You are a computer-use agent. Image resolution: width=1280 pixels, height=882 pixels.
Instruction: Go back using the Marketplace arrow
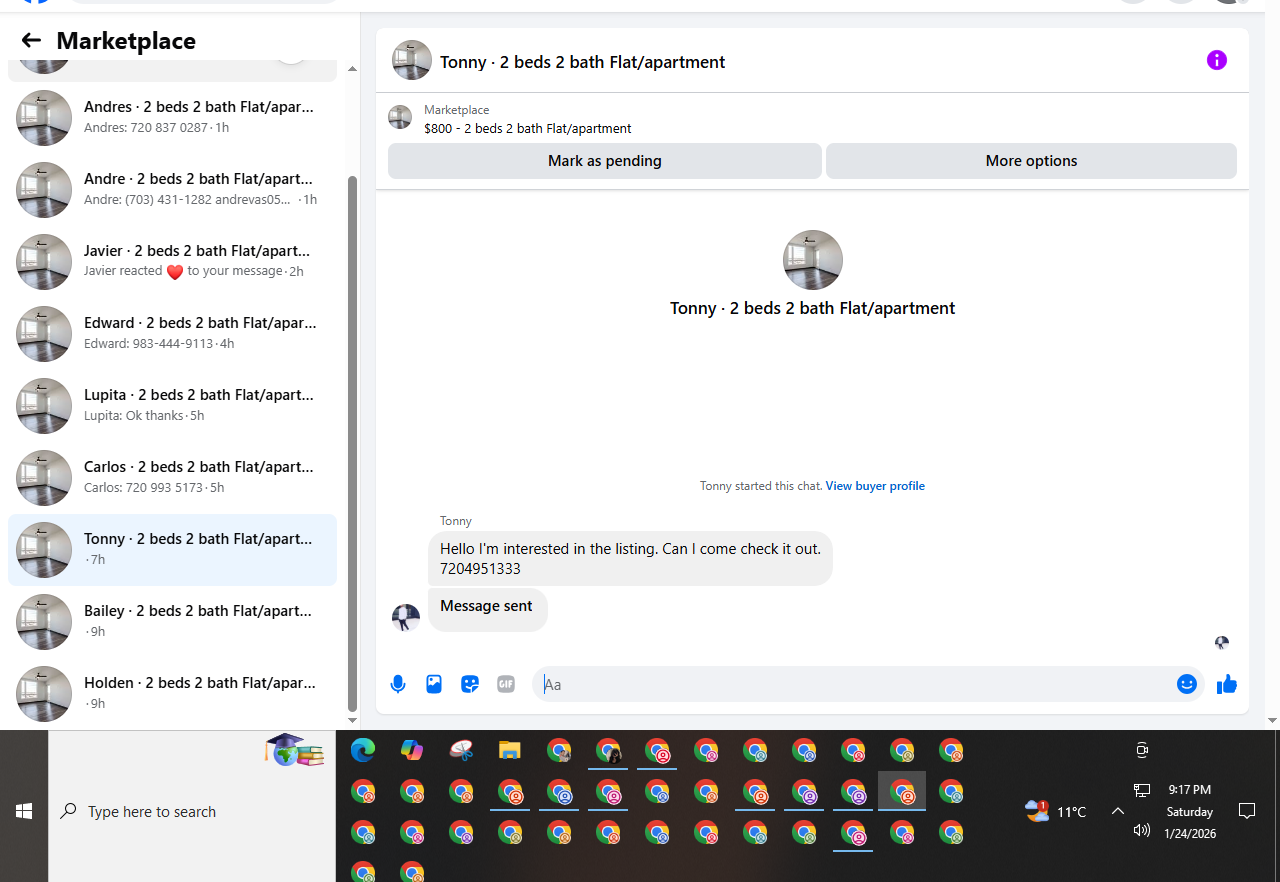point(31,40)
